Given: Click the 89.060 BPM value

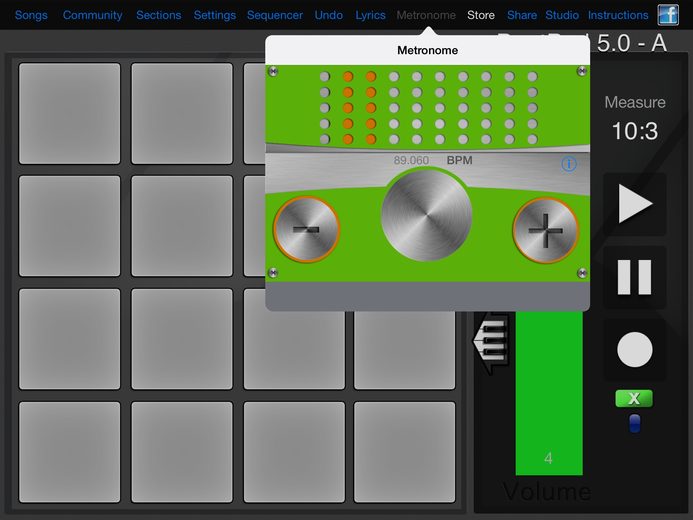Looking at the screenshot, I should [411, 160].
